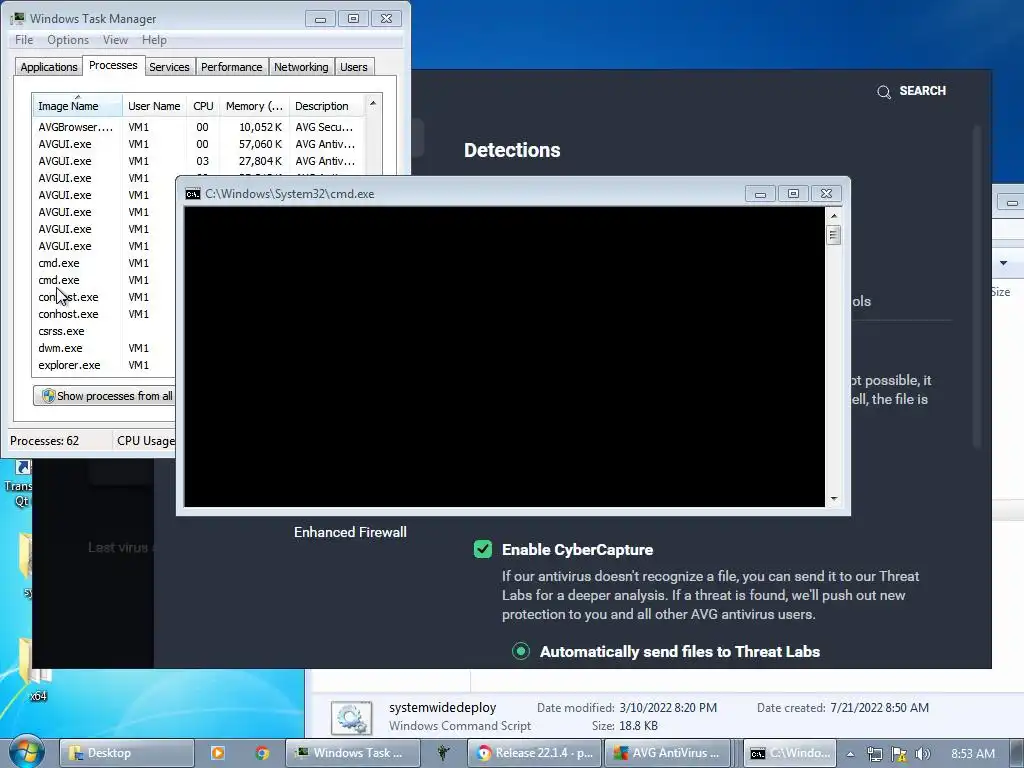Launch Chrome from the taskbar

[262, 753]
